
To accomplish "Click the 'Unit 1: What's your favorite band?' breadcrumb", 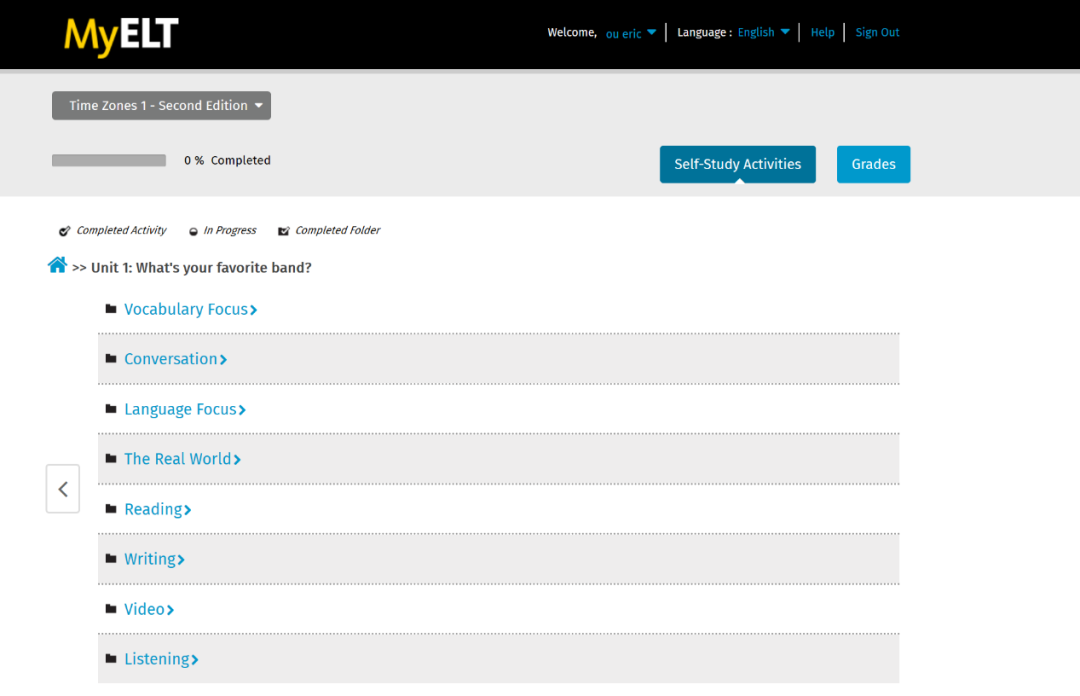I will pos(201,267).
